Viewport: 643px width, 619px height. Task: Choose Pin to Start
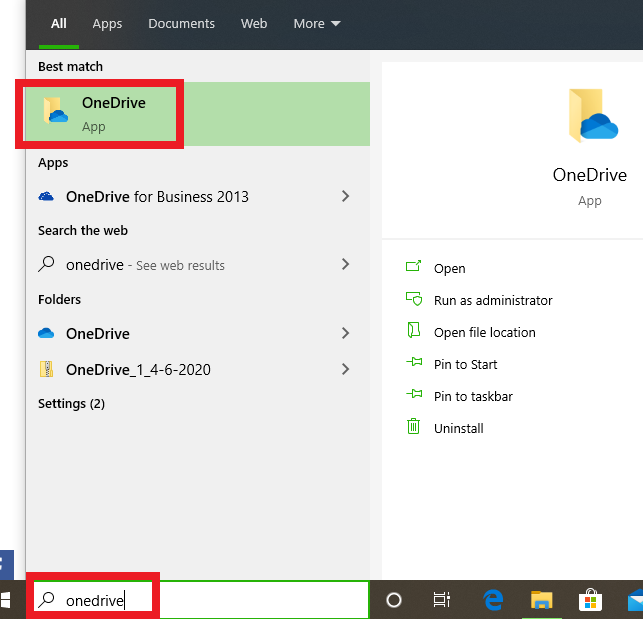pos(465,364)
